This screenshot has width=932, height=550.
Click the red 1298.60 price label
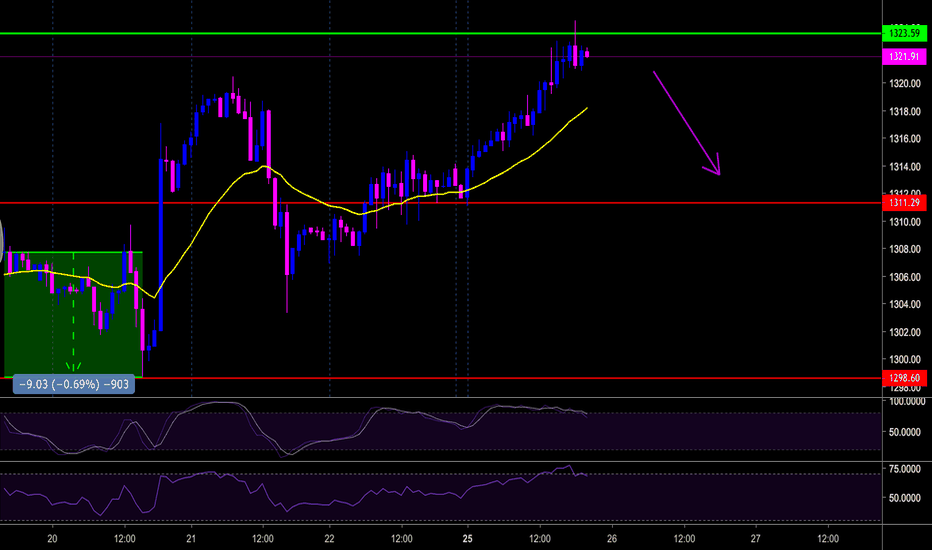pos(904,378)
